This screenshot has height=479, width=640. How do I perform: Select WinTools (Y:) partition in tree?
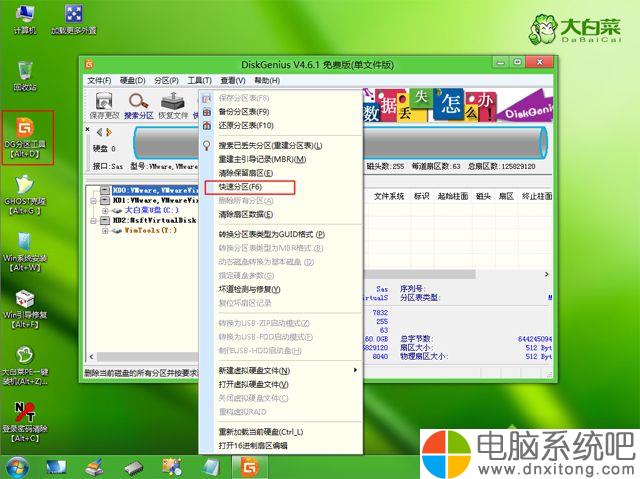(151, 230)
